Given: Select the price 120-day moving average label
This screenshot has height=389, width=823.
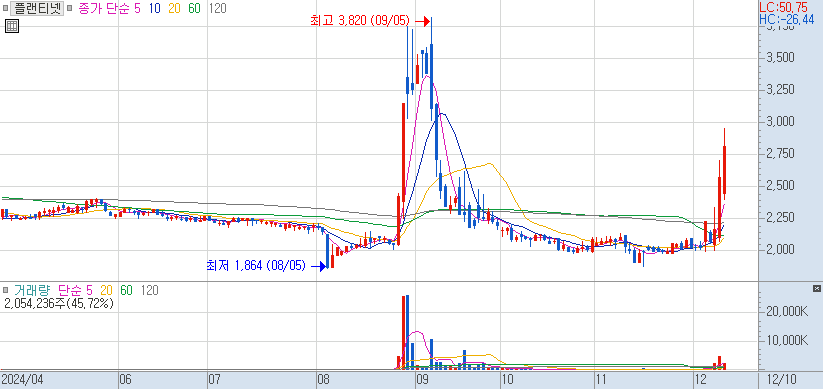Looking at the screenshot, I should 217,8.
